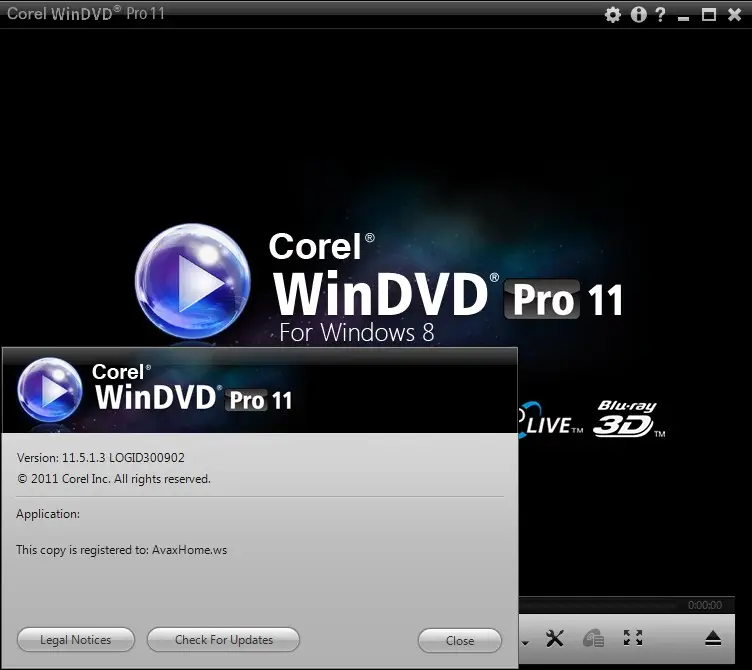Click the Version: 11.5.1.3 LOGID300902 text

[x=101, y=458]
